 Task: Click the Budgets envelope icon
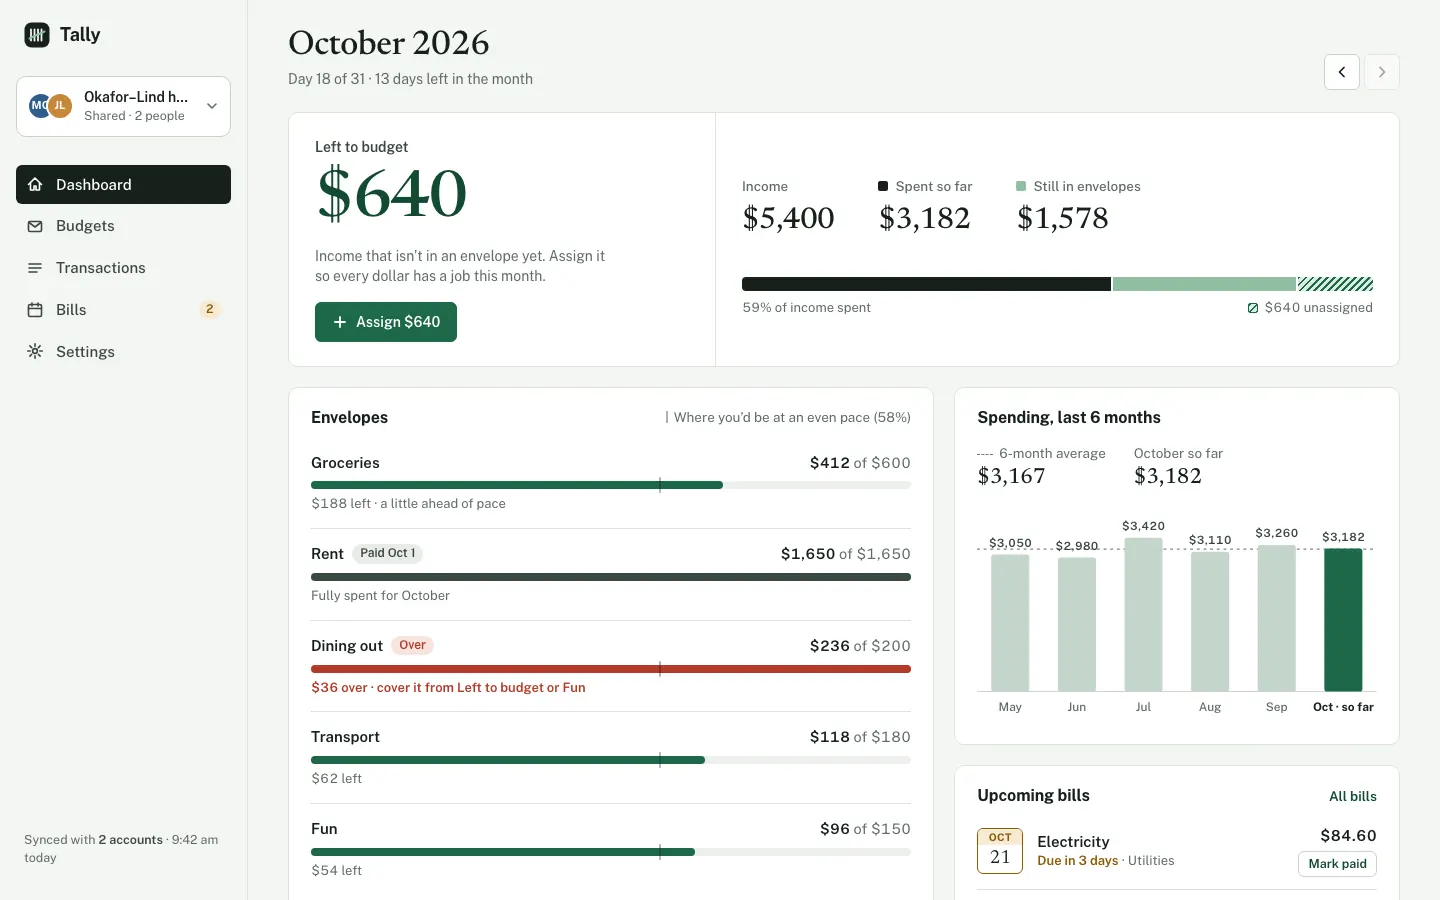pos(35,226)
